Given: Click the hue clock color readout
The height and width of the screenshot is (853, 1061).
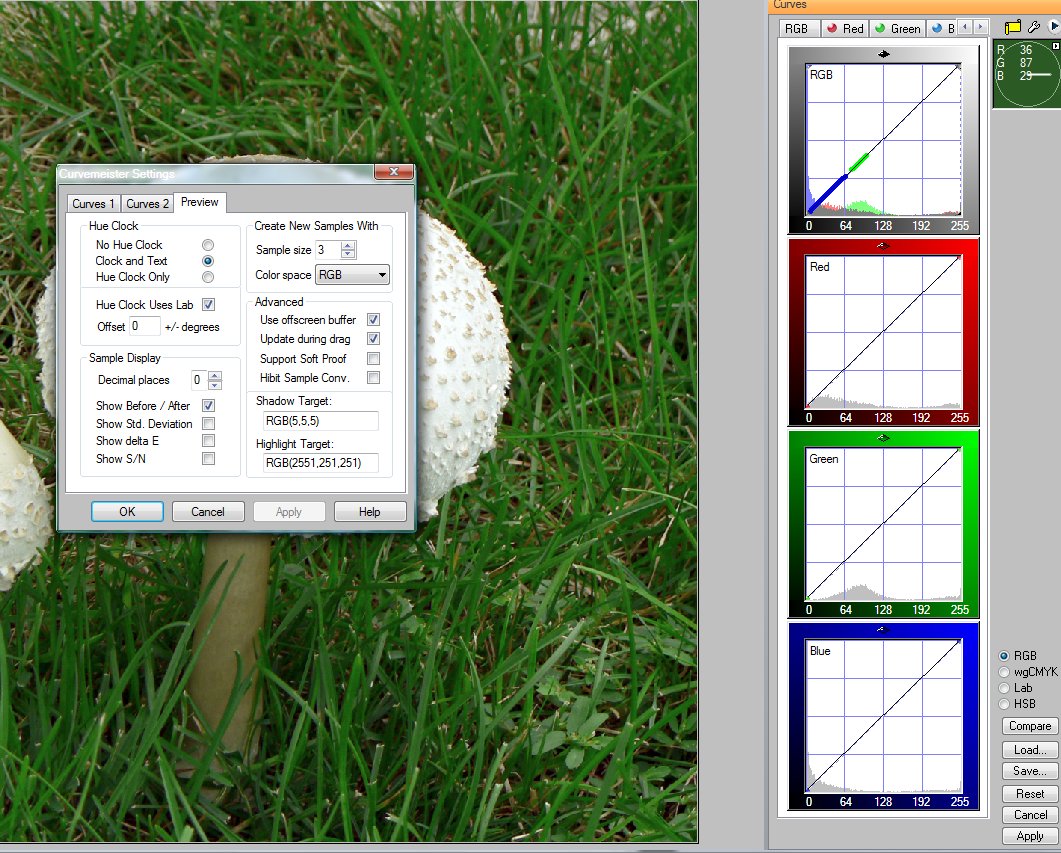Looking at the screenshot, I should [x=1026, y=74].
